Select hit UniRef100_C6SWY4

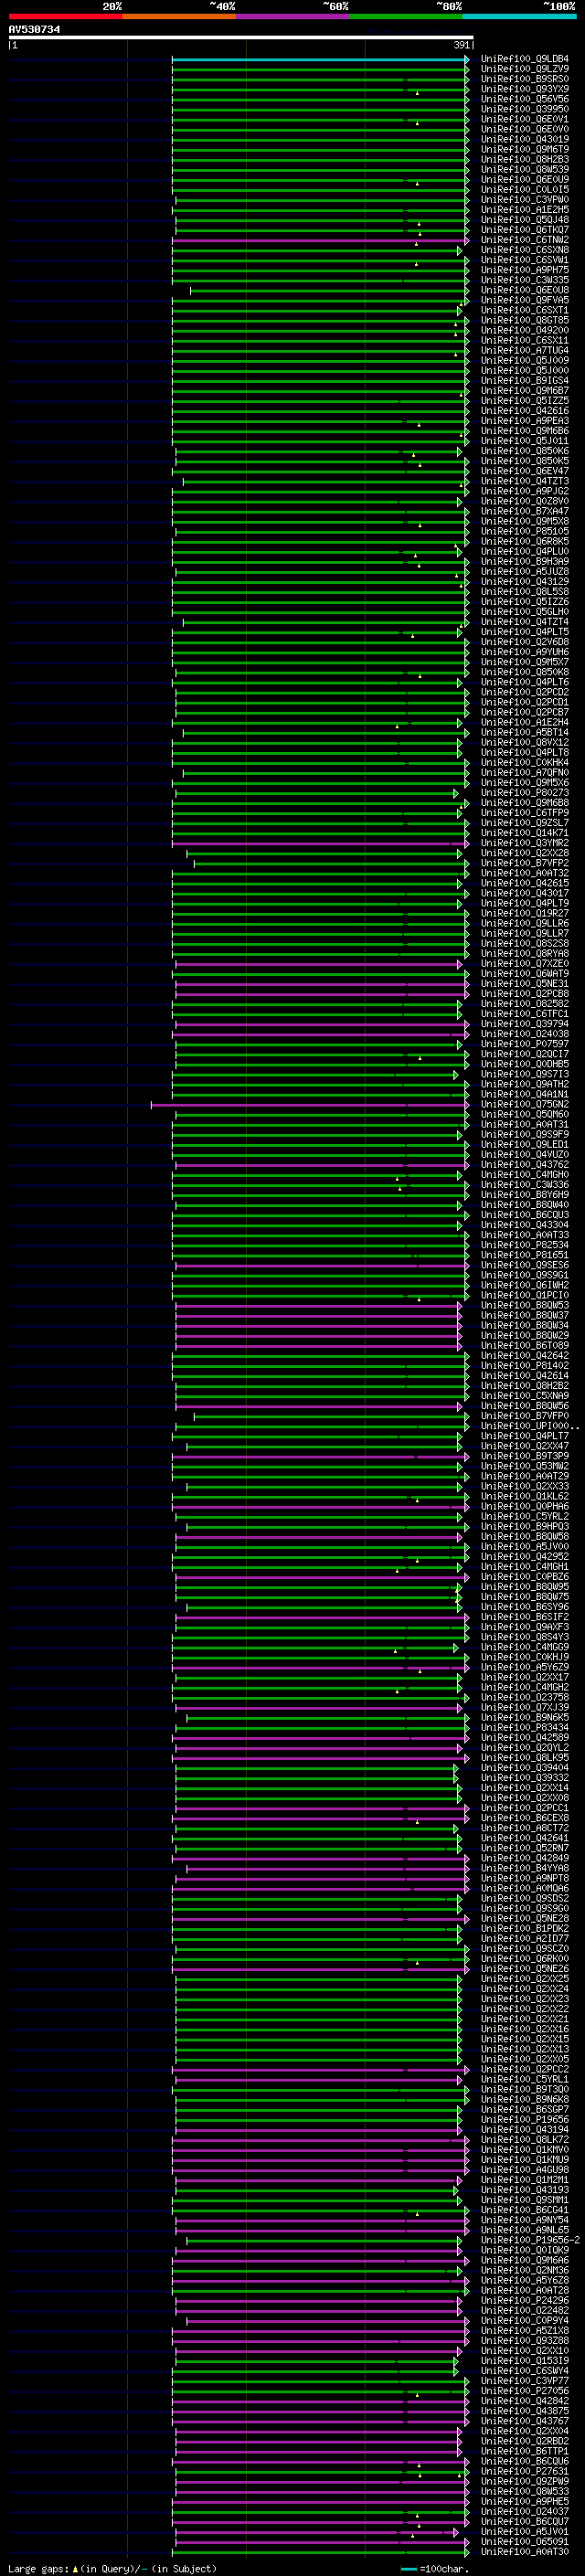coord(525,2370)
